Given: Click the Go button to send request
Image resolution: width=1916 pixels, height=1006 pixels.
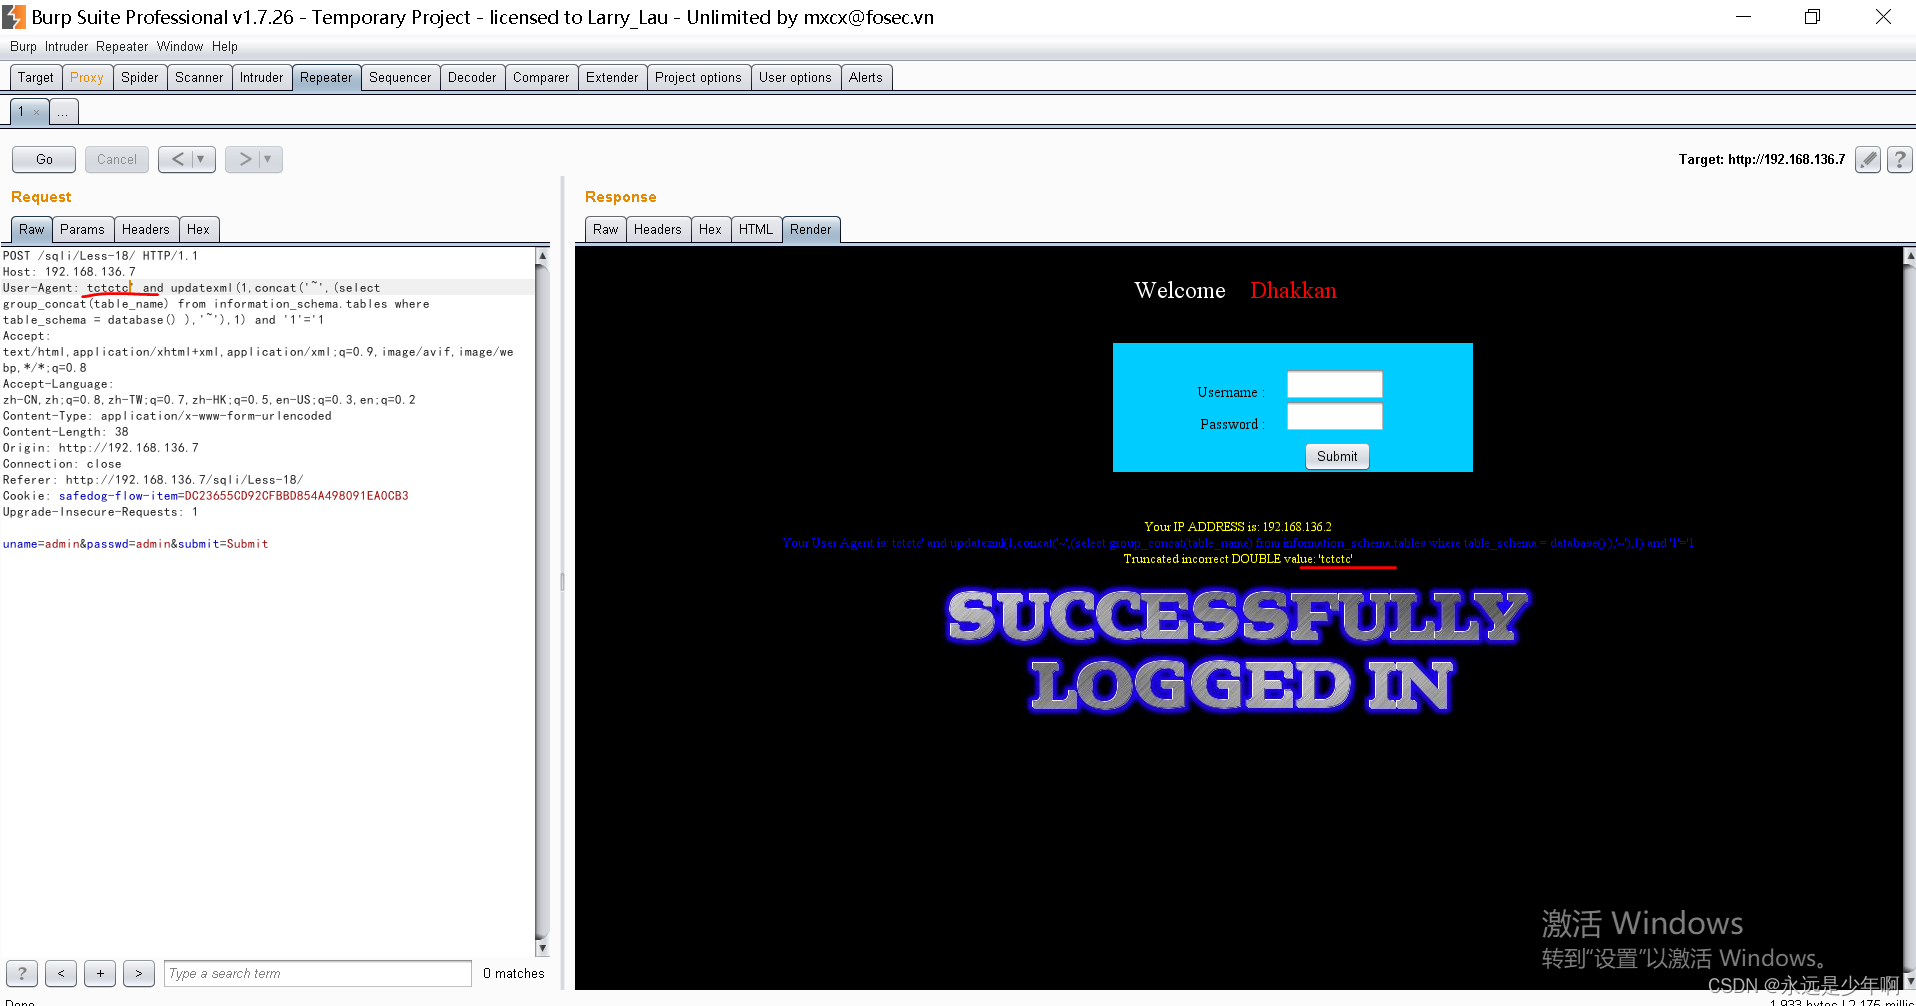Looking at the screenshot, I should [43, 159].
